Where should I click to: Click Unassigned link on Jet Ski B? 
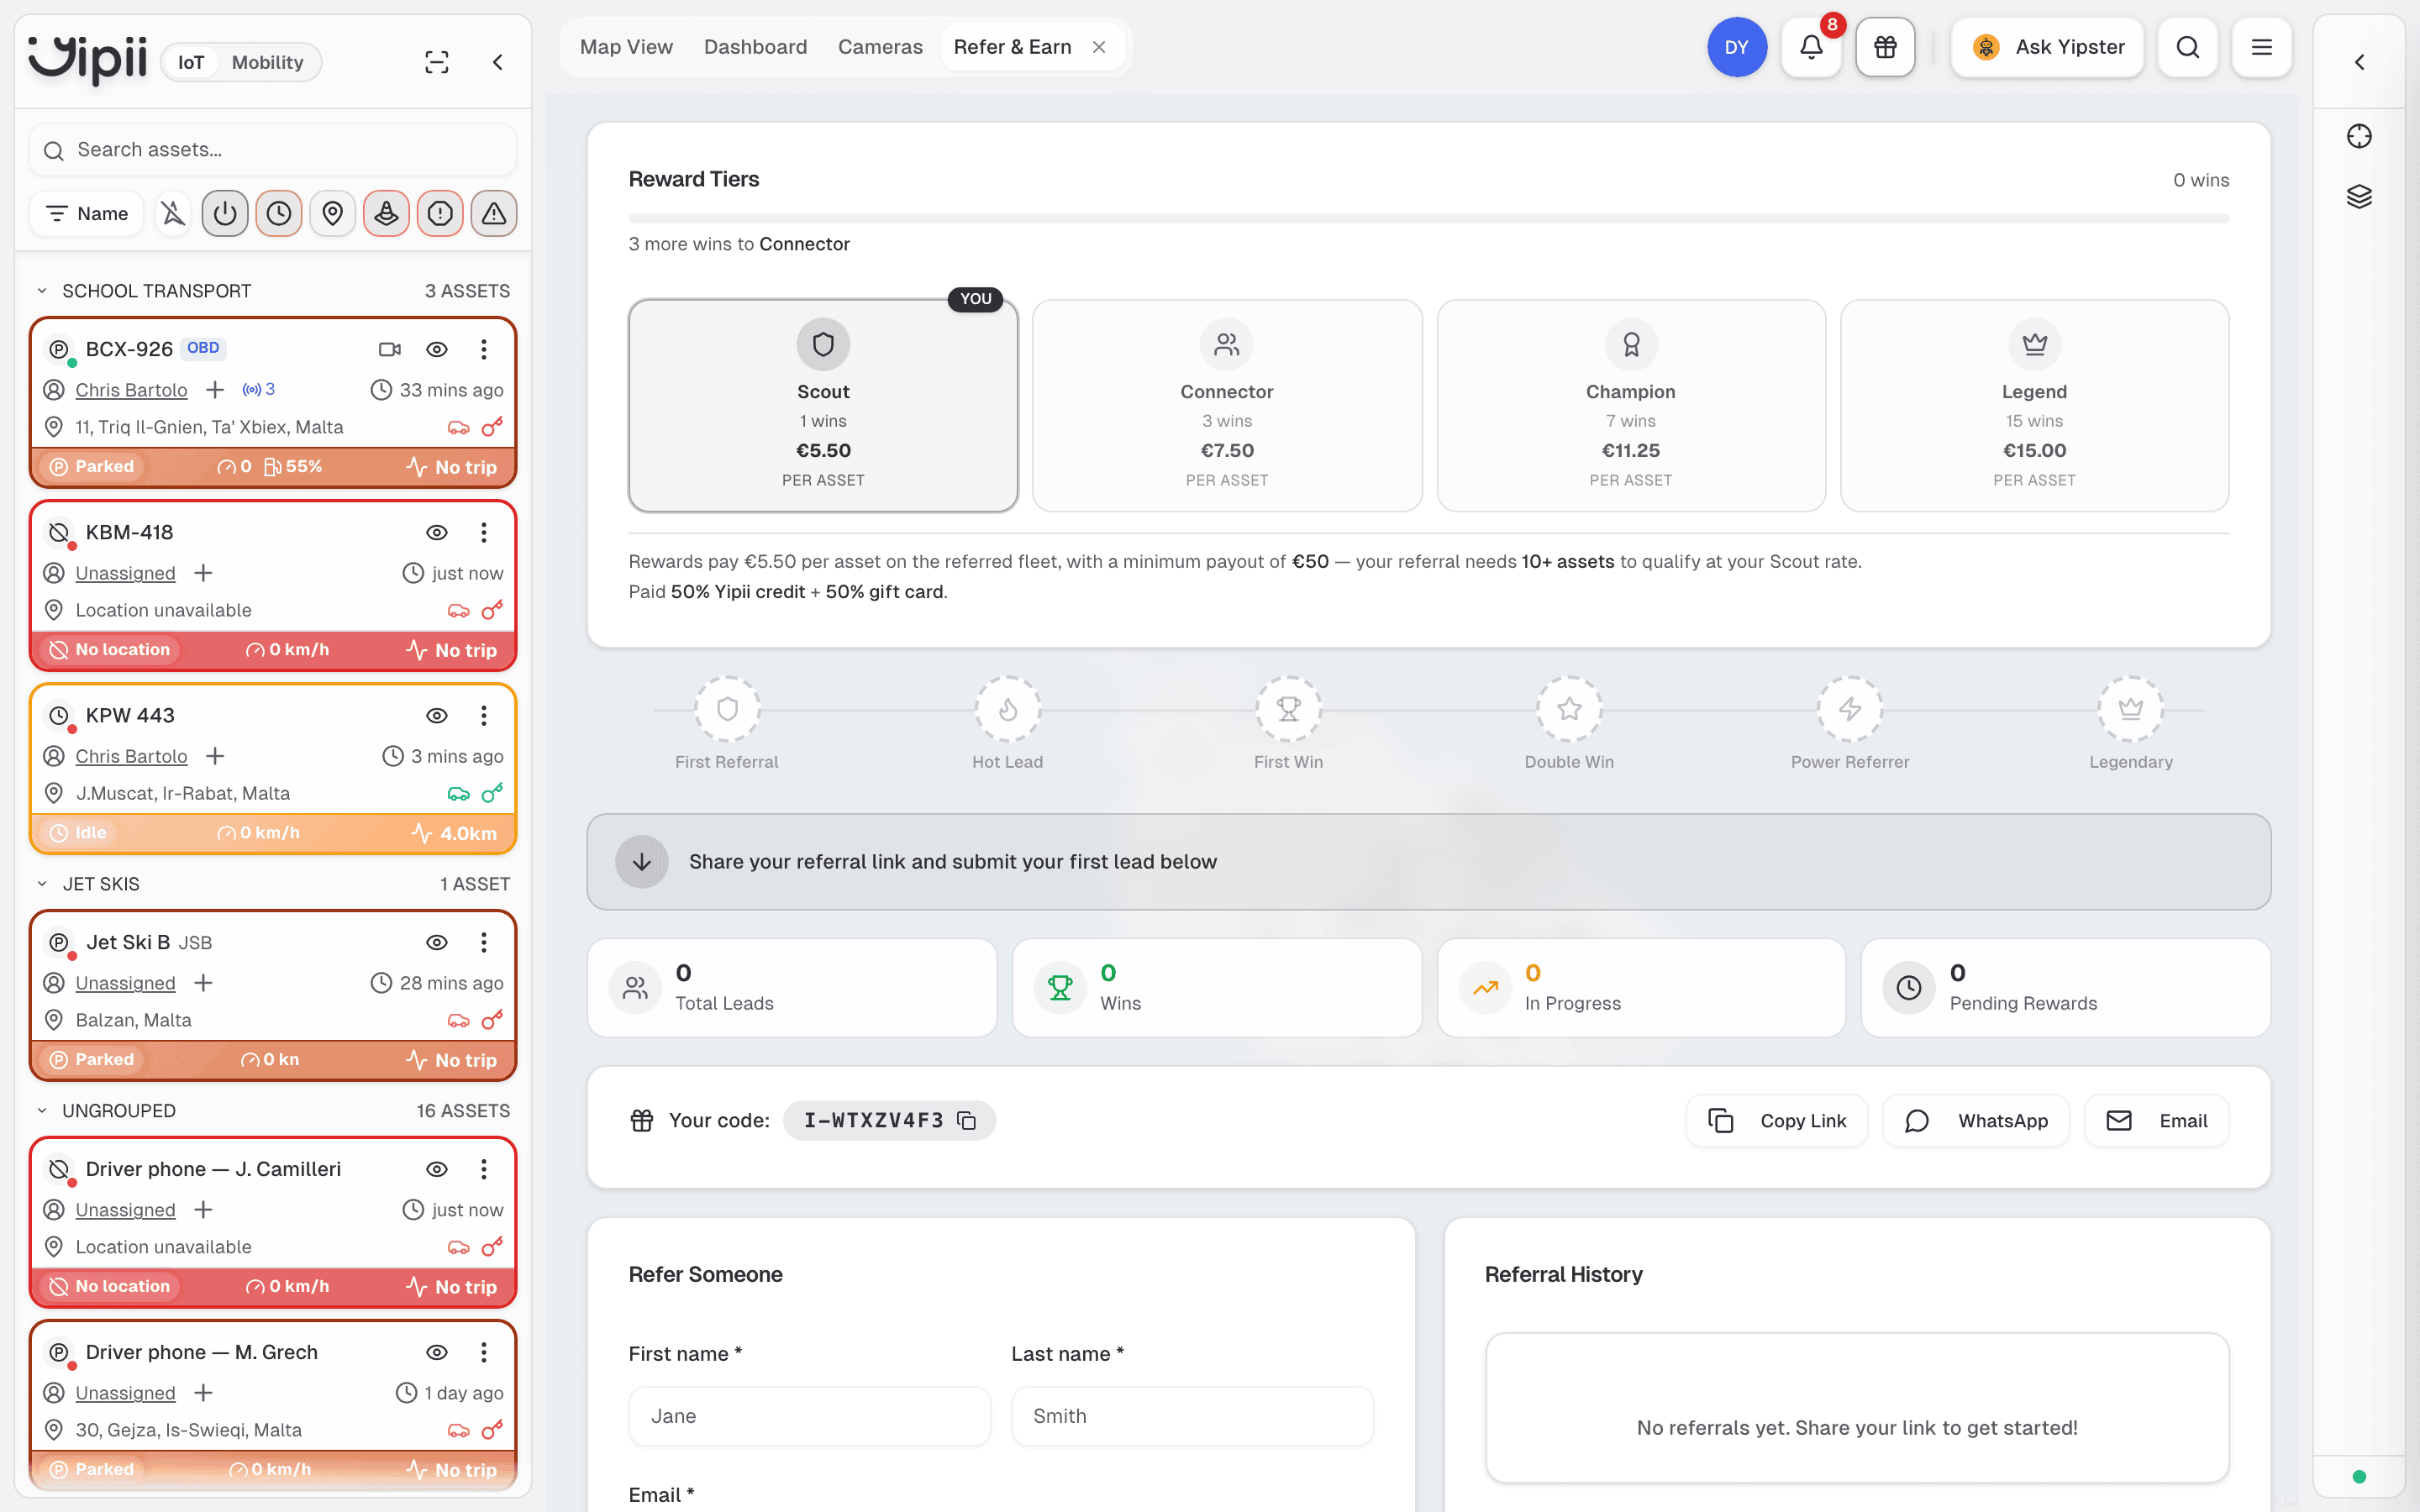click(x=125, y=983)
